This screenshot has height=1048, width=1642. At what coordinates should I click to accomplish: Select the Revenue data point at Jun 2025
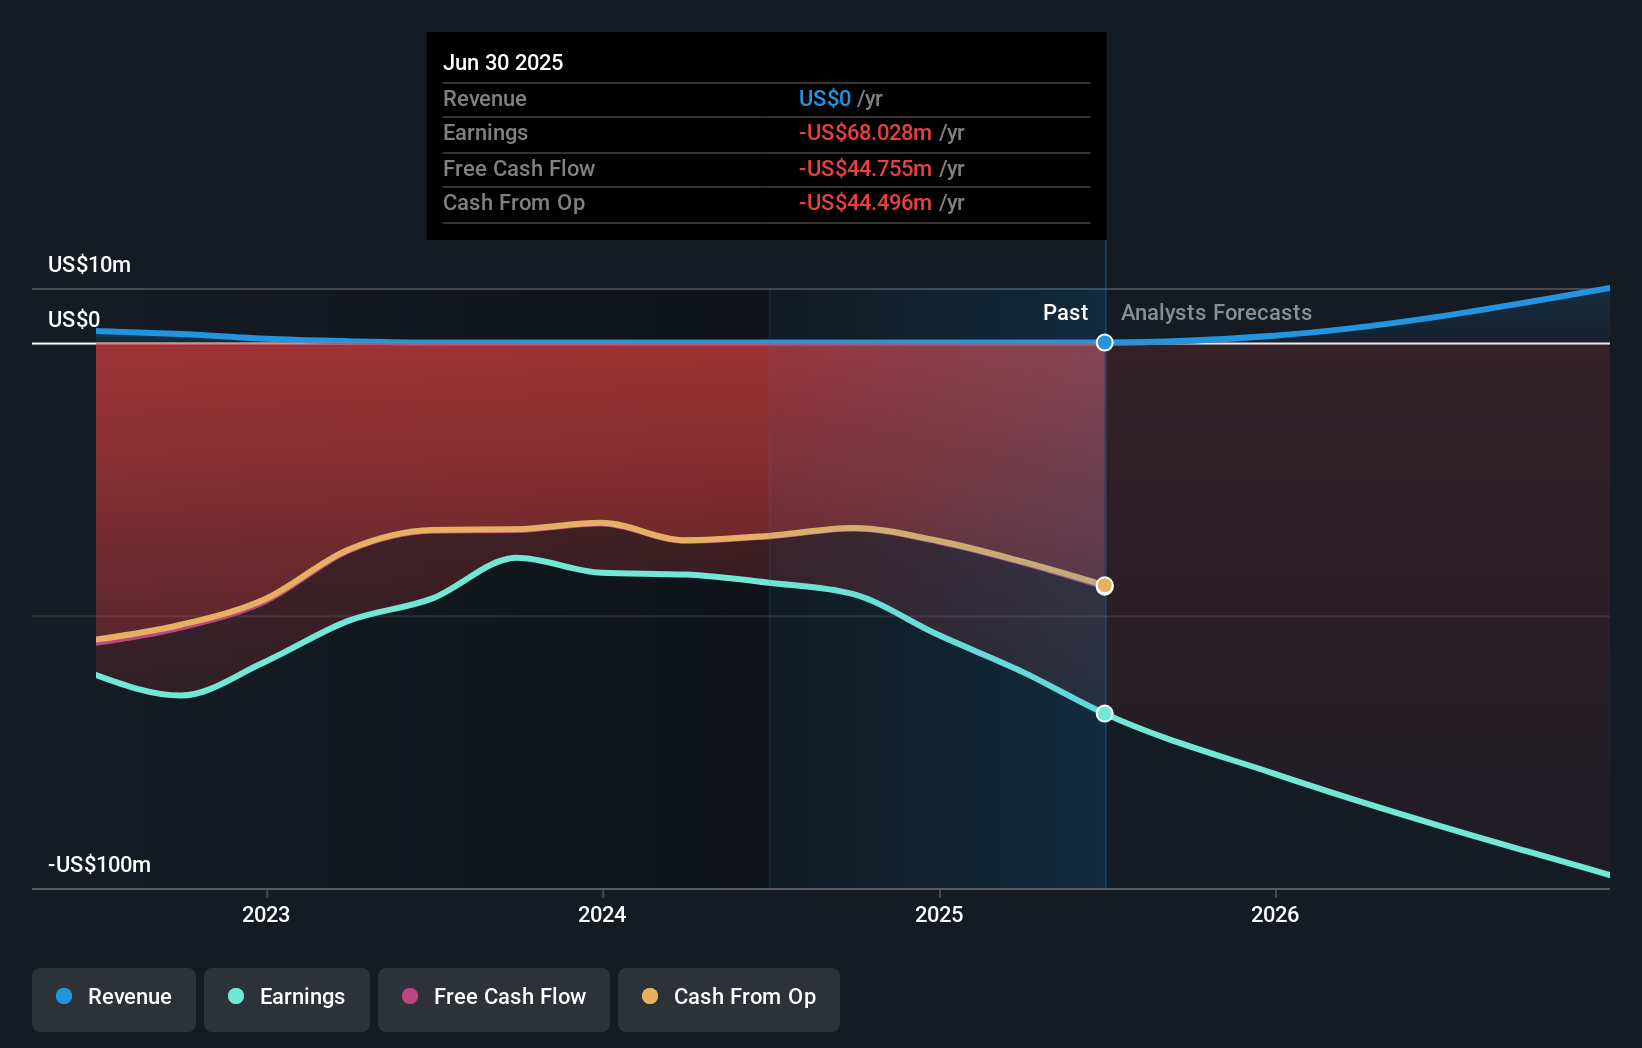point(1104,343)
